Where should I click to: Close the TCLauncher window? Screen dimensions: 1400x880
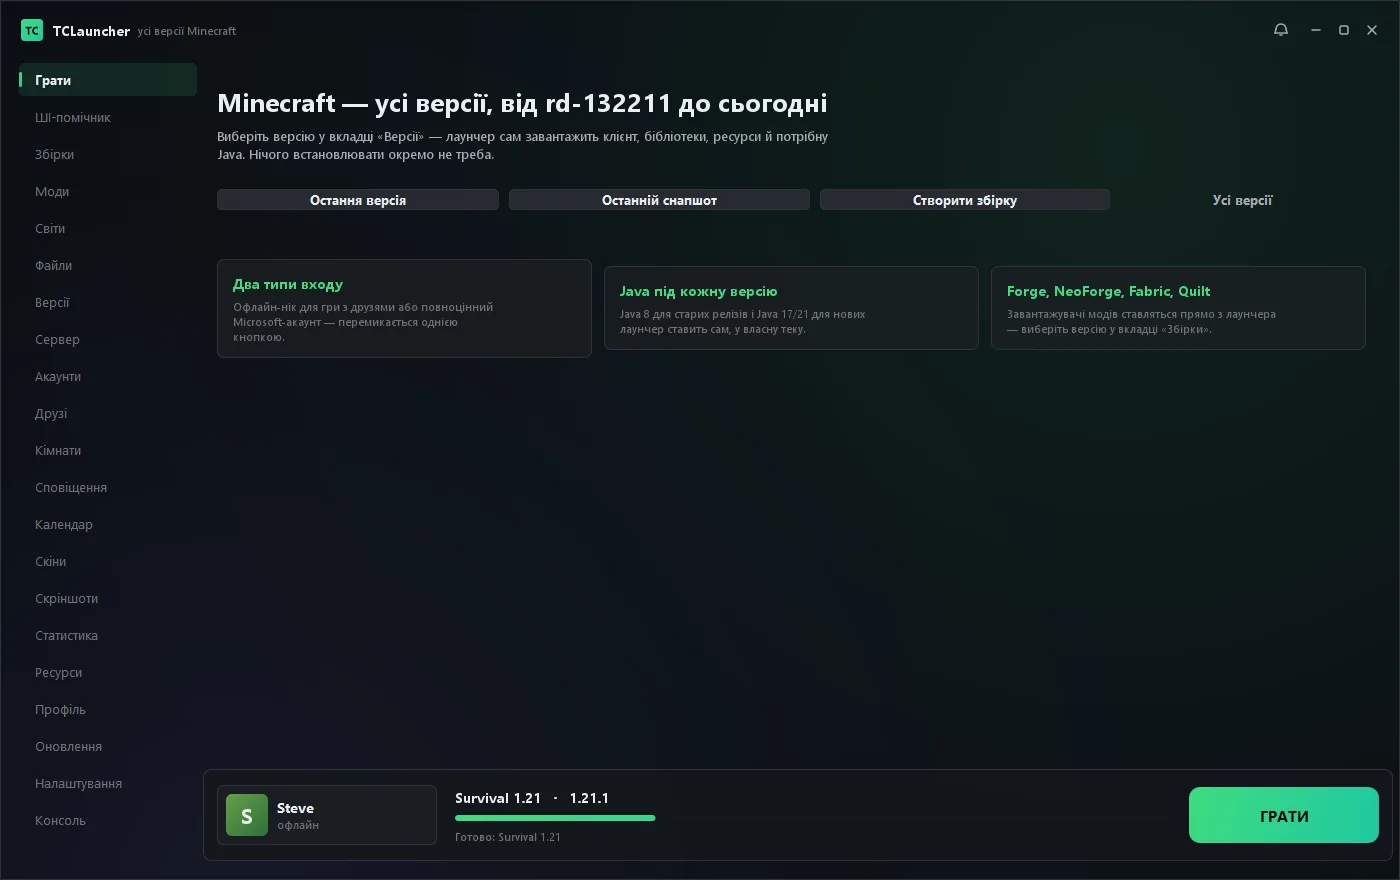1372,30
